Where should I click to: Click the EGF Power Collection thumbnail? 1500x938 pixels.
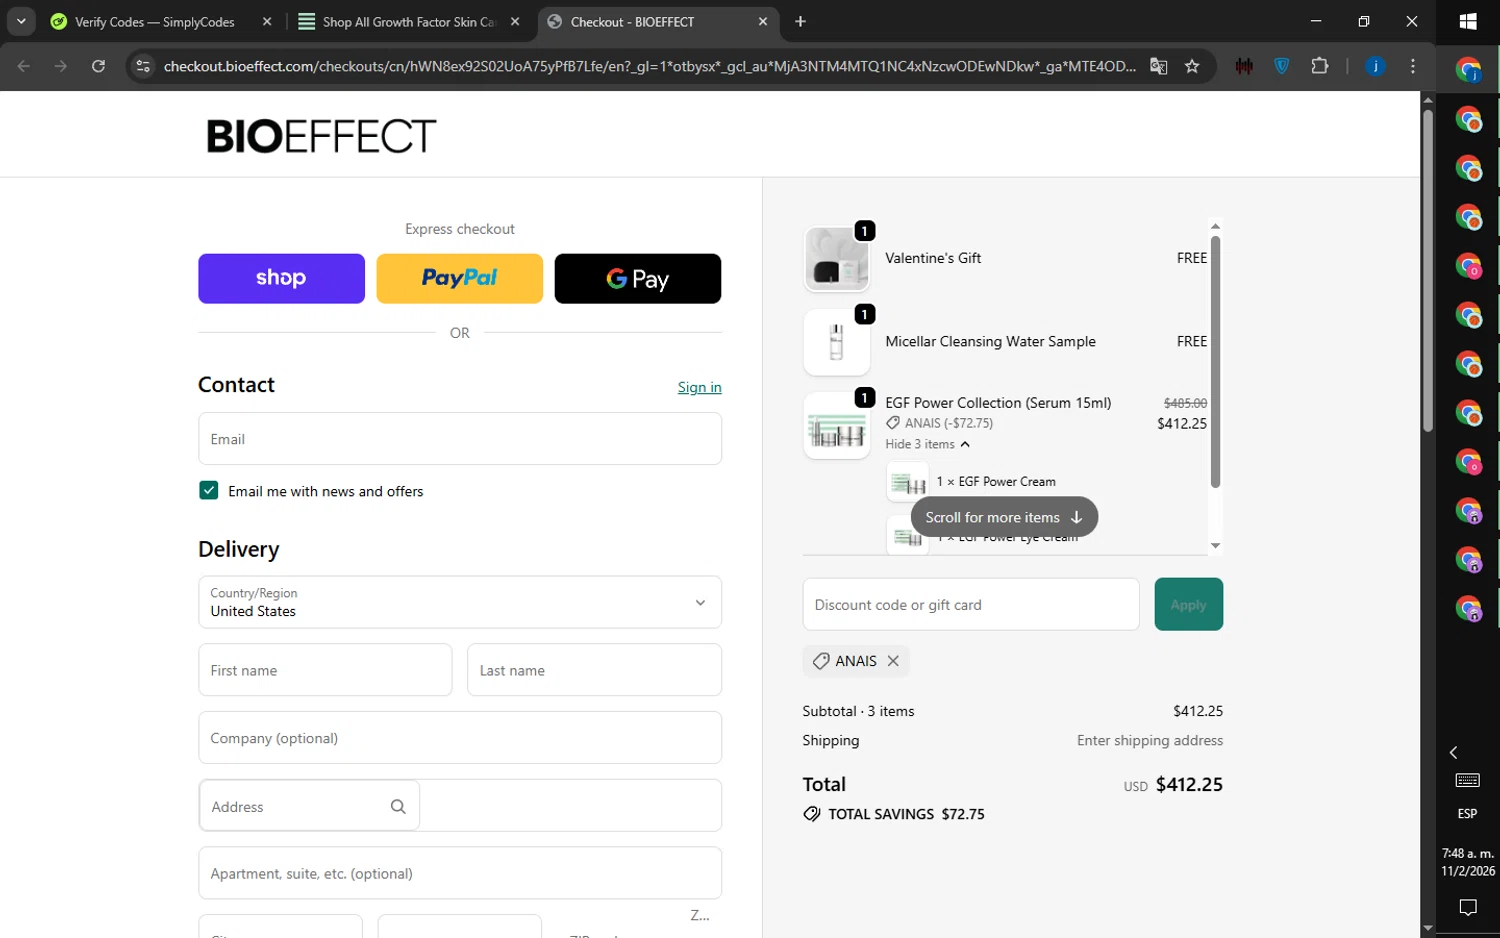tap(836, 425)
